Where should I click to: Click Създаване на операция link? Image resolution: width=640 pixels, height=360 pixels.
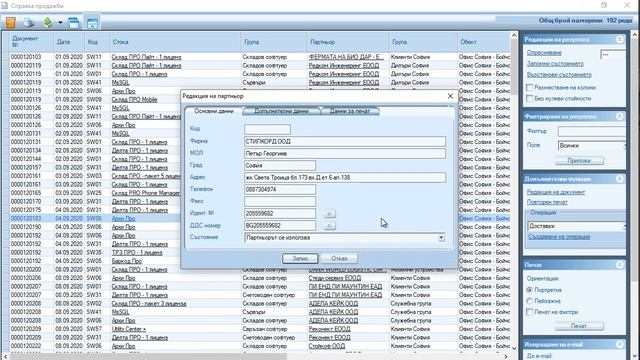[559, 237]
